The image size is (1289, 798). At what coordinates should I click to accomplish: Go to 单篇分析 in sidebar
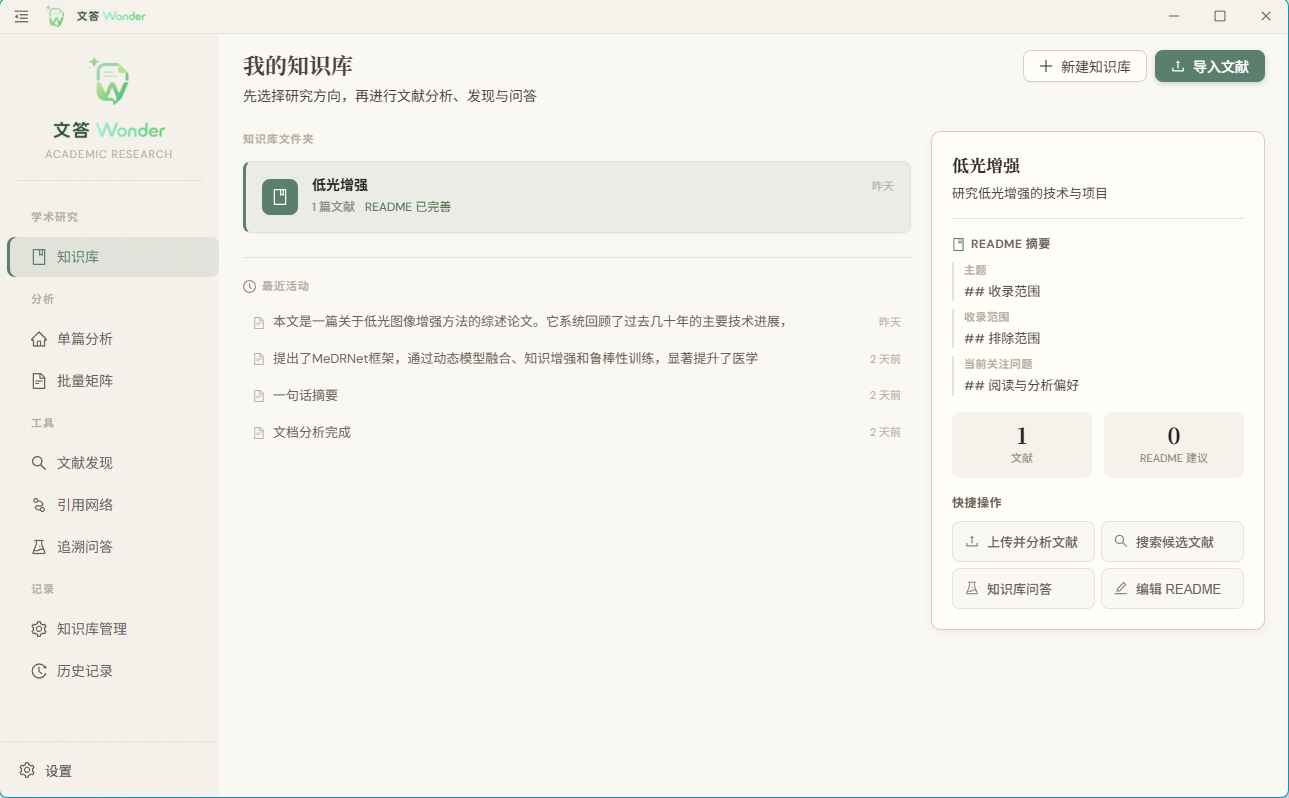pyautogui.click(x=113, y=339)
